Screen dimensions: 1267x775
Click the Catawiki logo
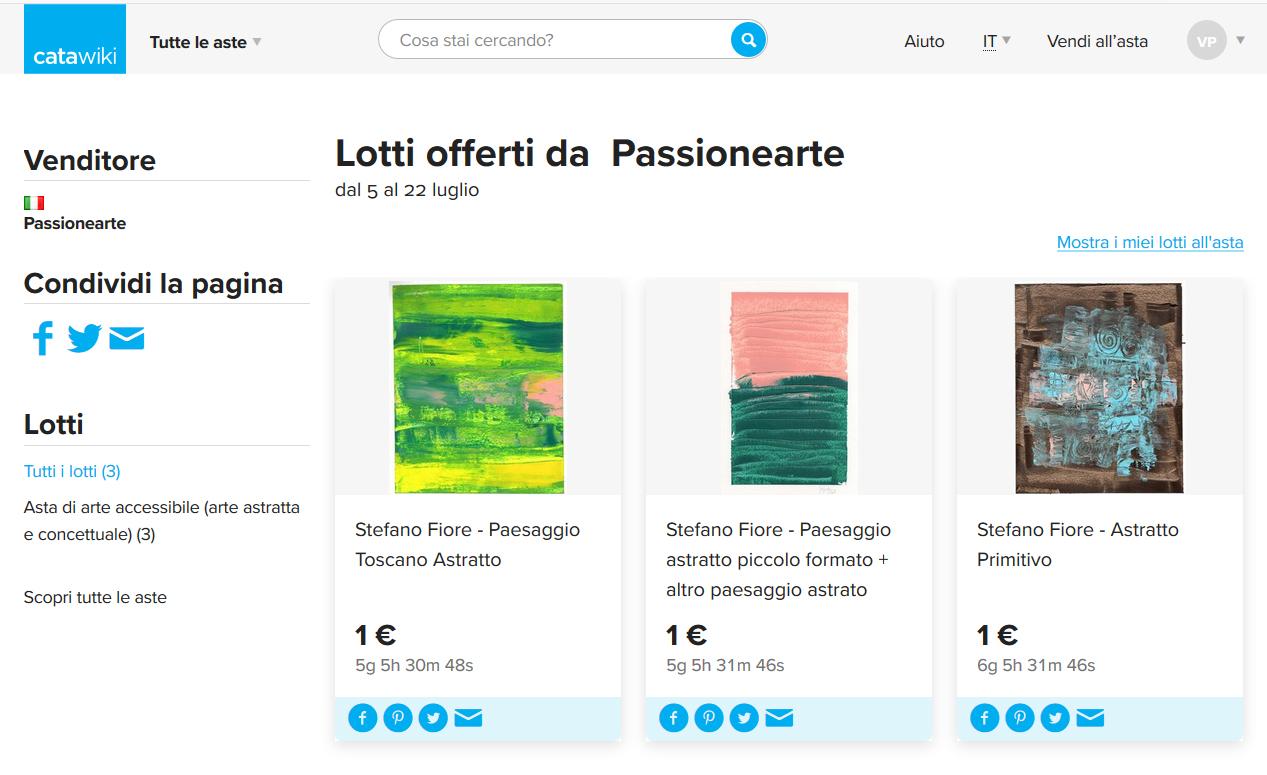click(74, 39)
